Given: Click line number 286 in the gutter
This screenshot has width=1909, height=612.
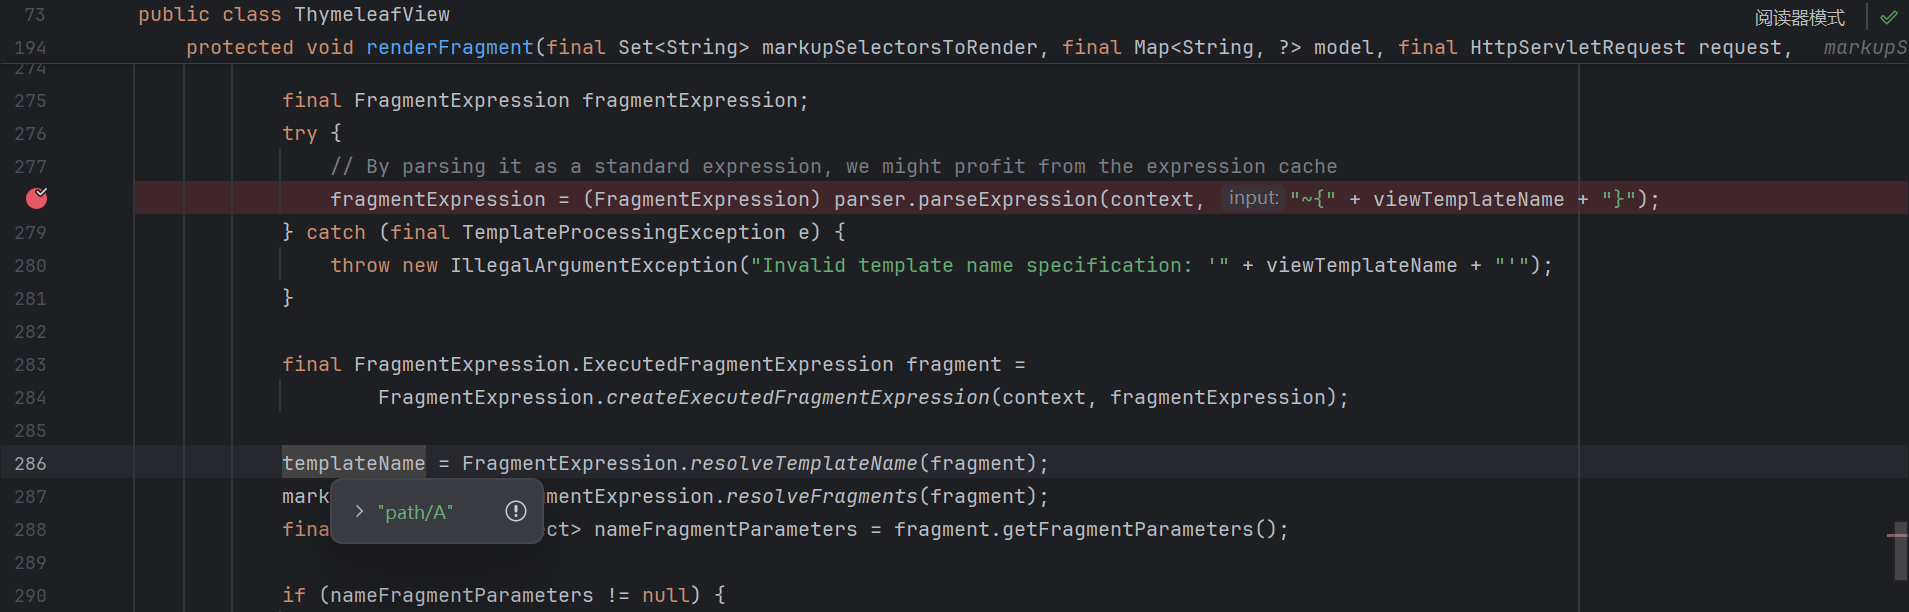Looking at the screenshot, I should point(30,463).
